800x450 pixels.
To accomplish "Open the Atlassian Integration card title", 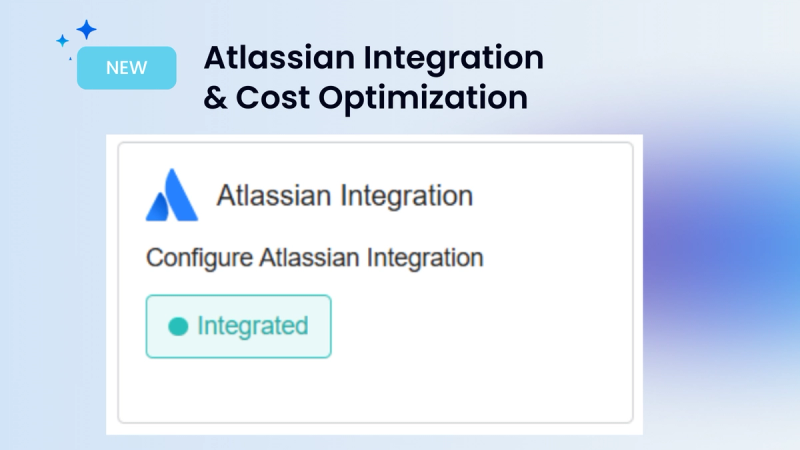I will tap(345, 195).
